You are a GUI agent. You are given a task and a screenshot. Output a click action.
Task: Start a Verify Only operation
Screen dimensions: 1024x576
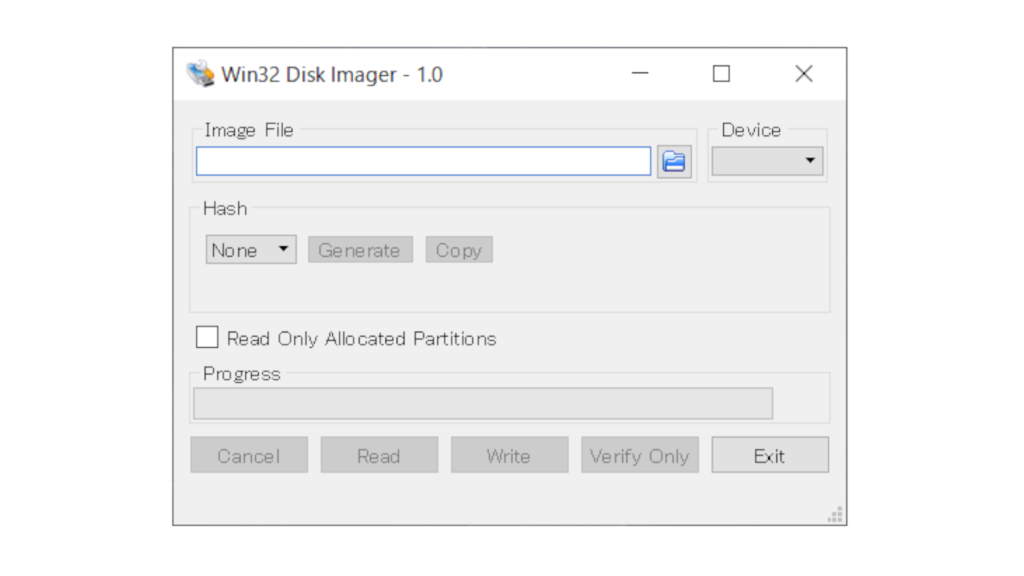(639, 455)
